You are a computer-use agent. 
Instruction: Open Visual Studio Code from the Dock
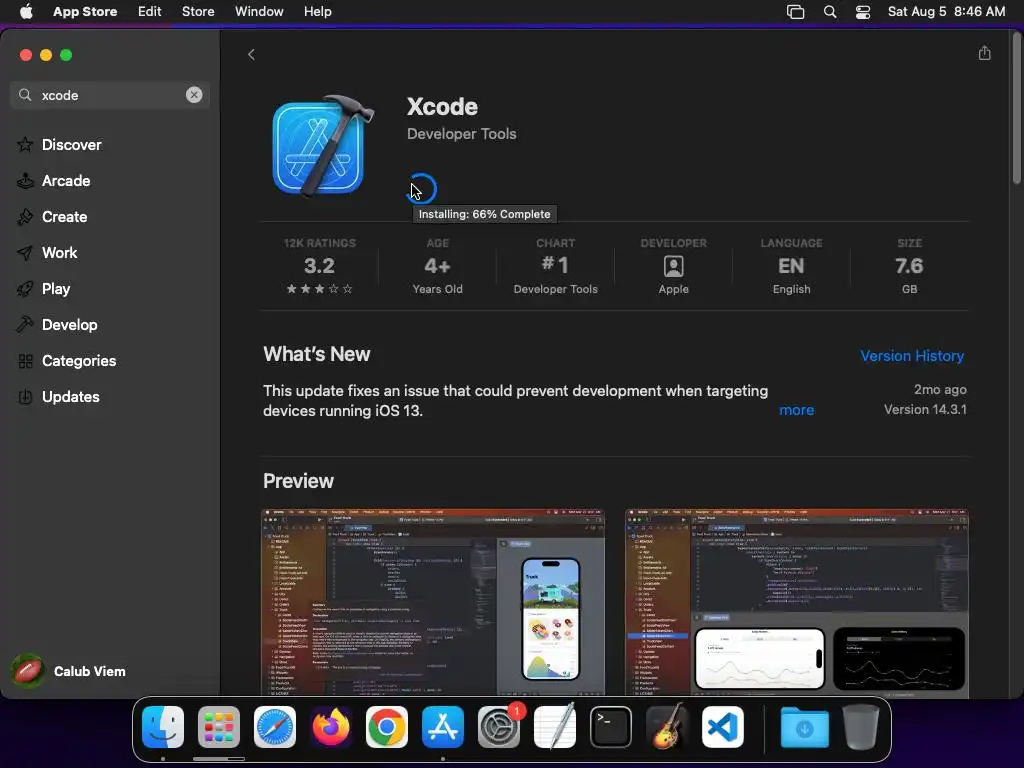pyautogui.click(x=723, y=727)
